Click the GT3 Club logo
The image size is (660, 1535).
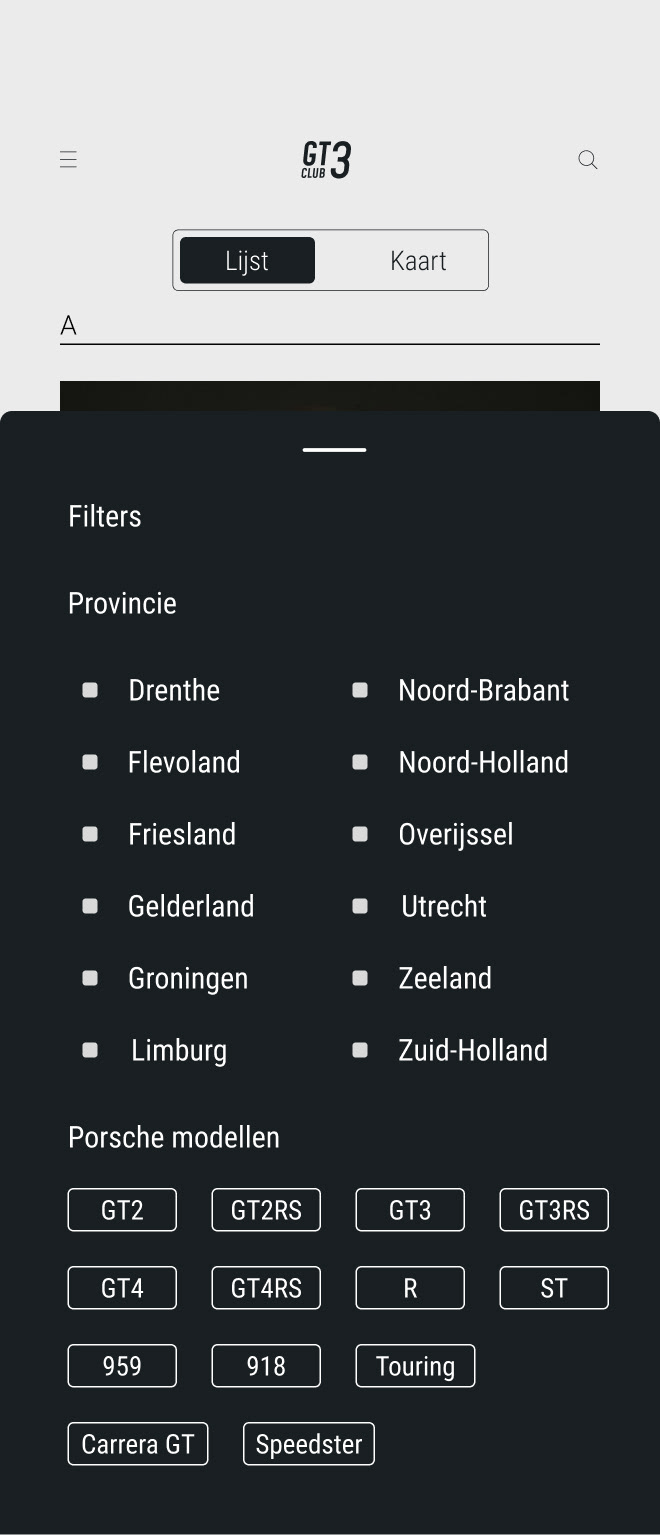(x=327, y=160)
